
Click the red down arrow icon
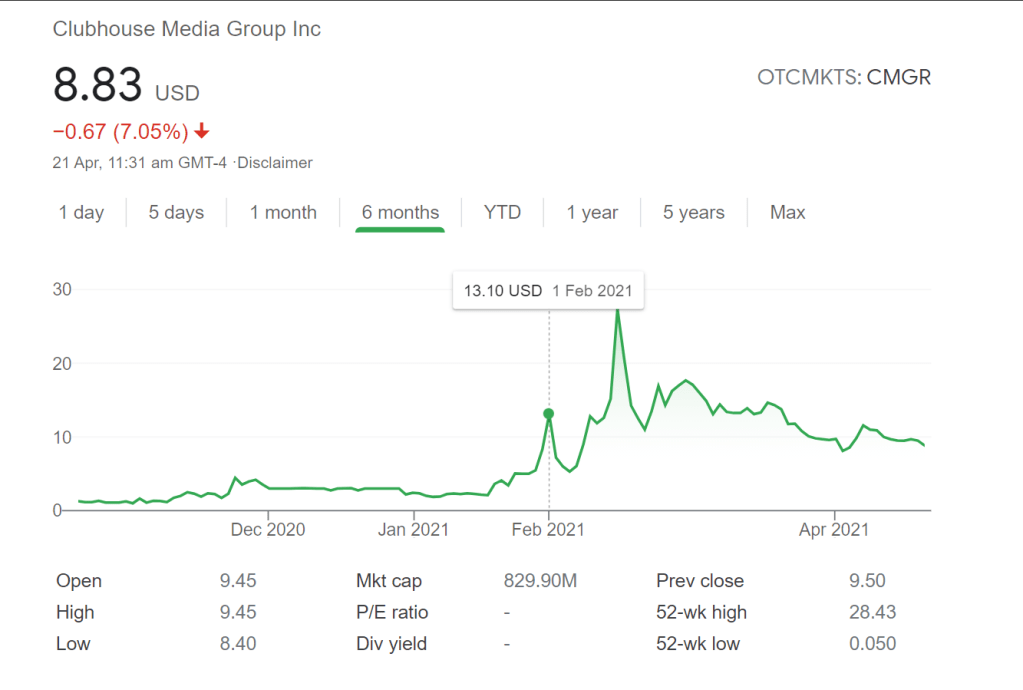202,131
